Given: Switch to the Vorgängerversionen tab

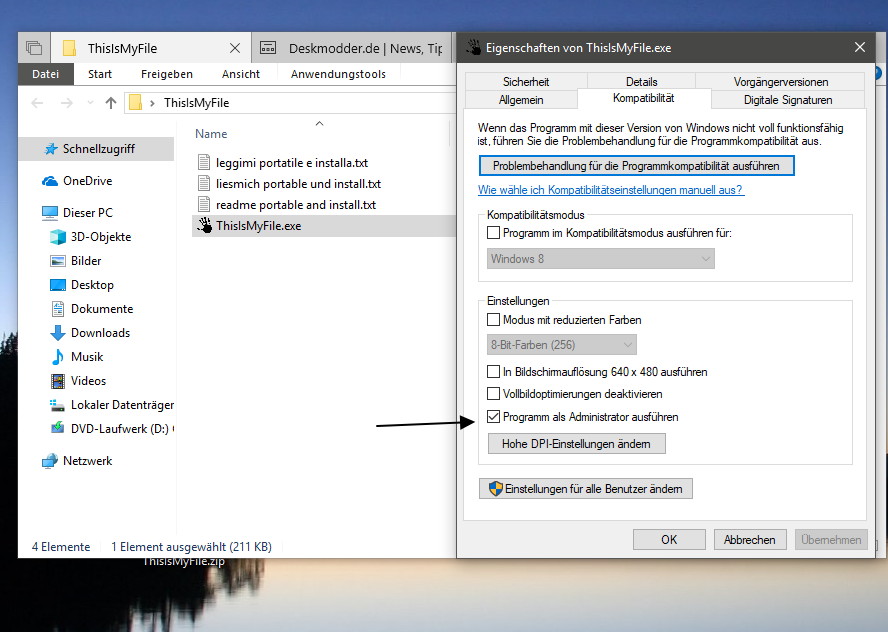Looking at the screenshot, I should point(780,82).
